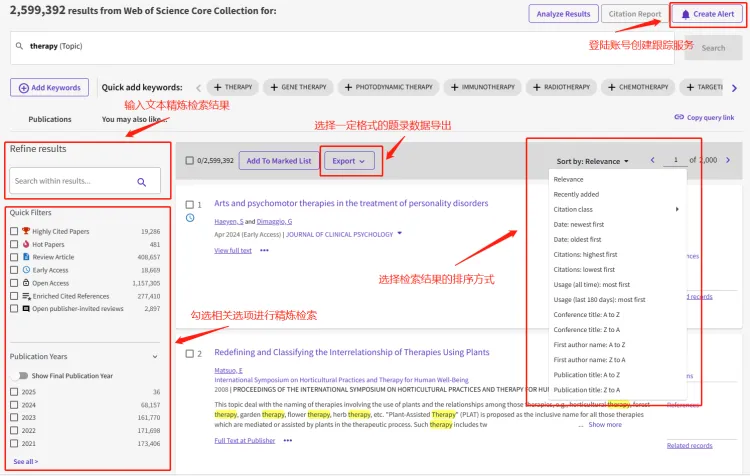
Task: Toggle Show Final Publication Year switch
Action: (x=19, y=376)
